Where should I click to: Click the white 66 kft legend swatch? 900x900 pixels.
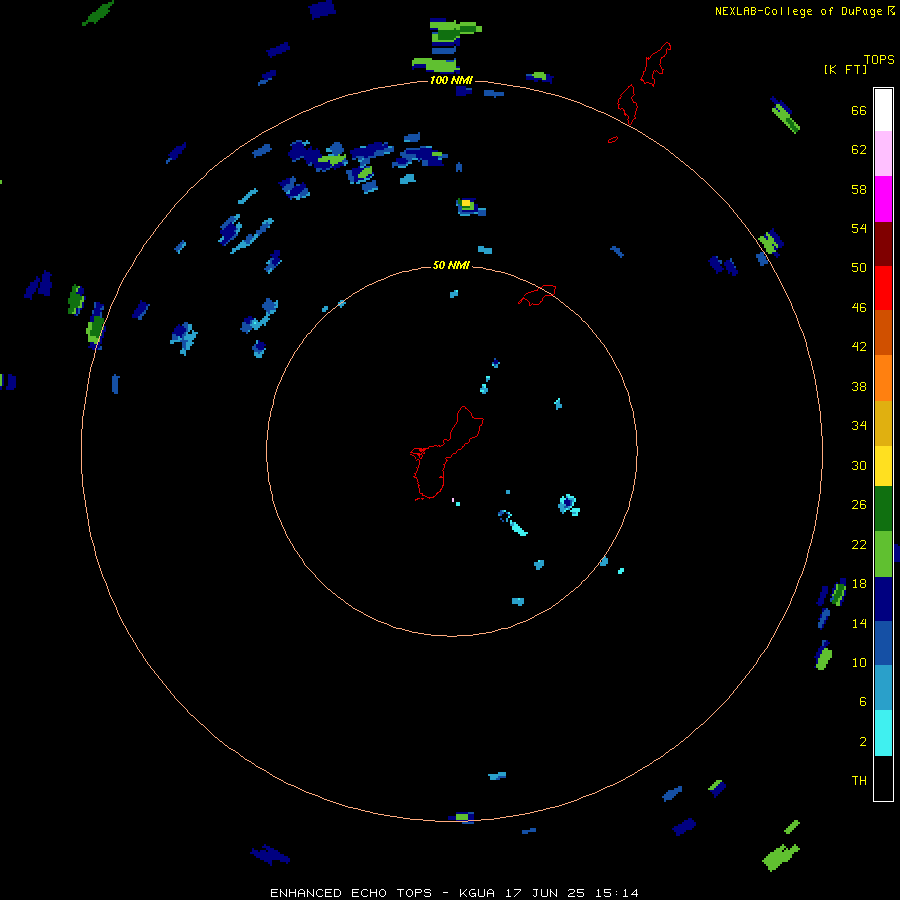coord(883,110)
